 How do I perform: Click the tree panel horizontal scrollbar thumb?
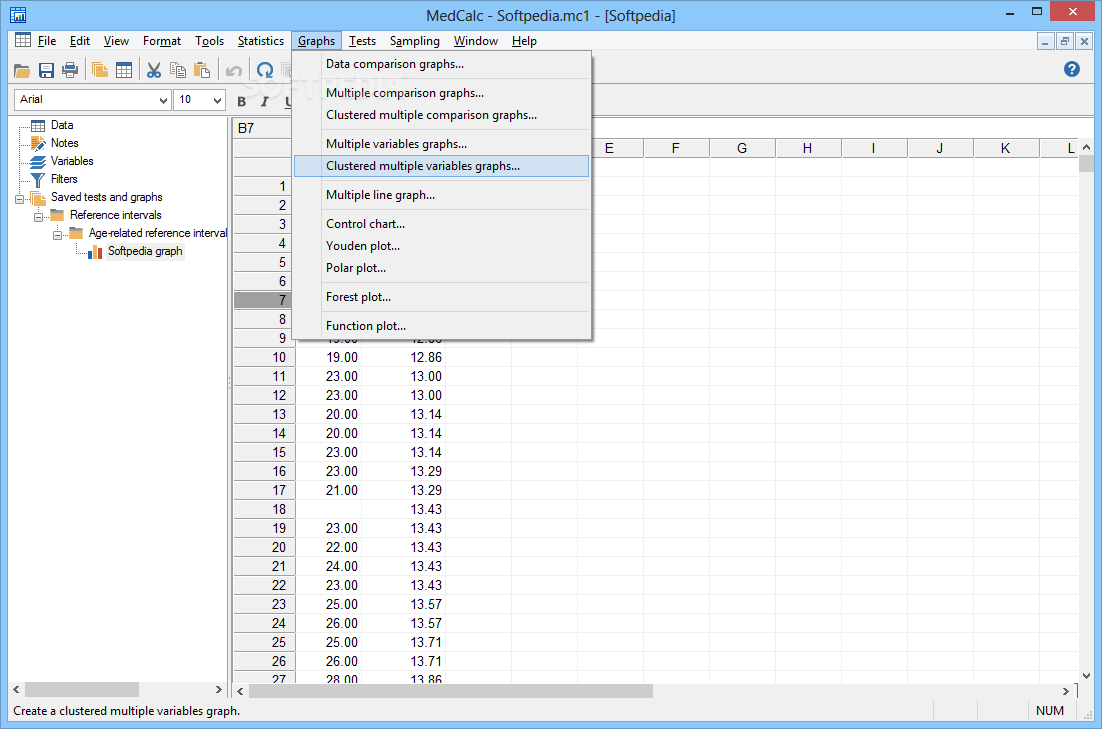82,690
